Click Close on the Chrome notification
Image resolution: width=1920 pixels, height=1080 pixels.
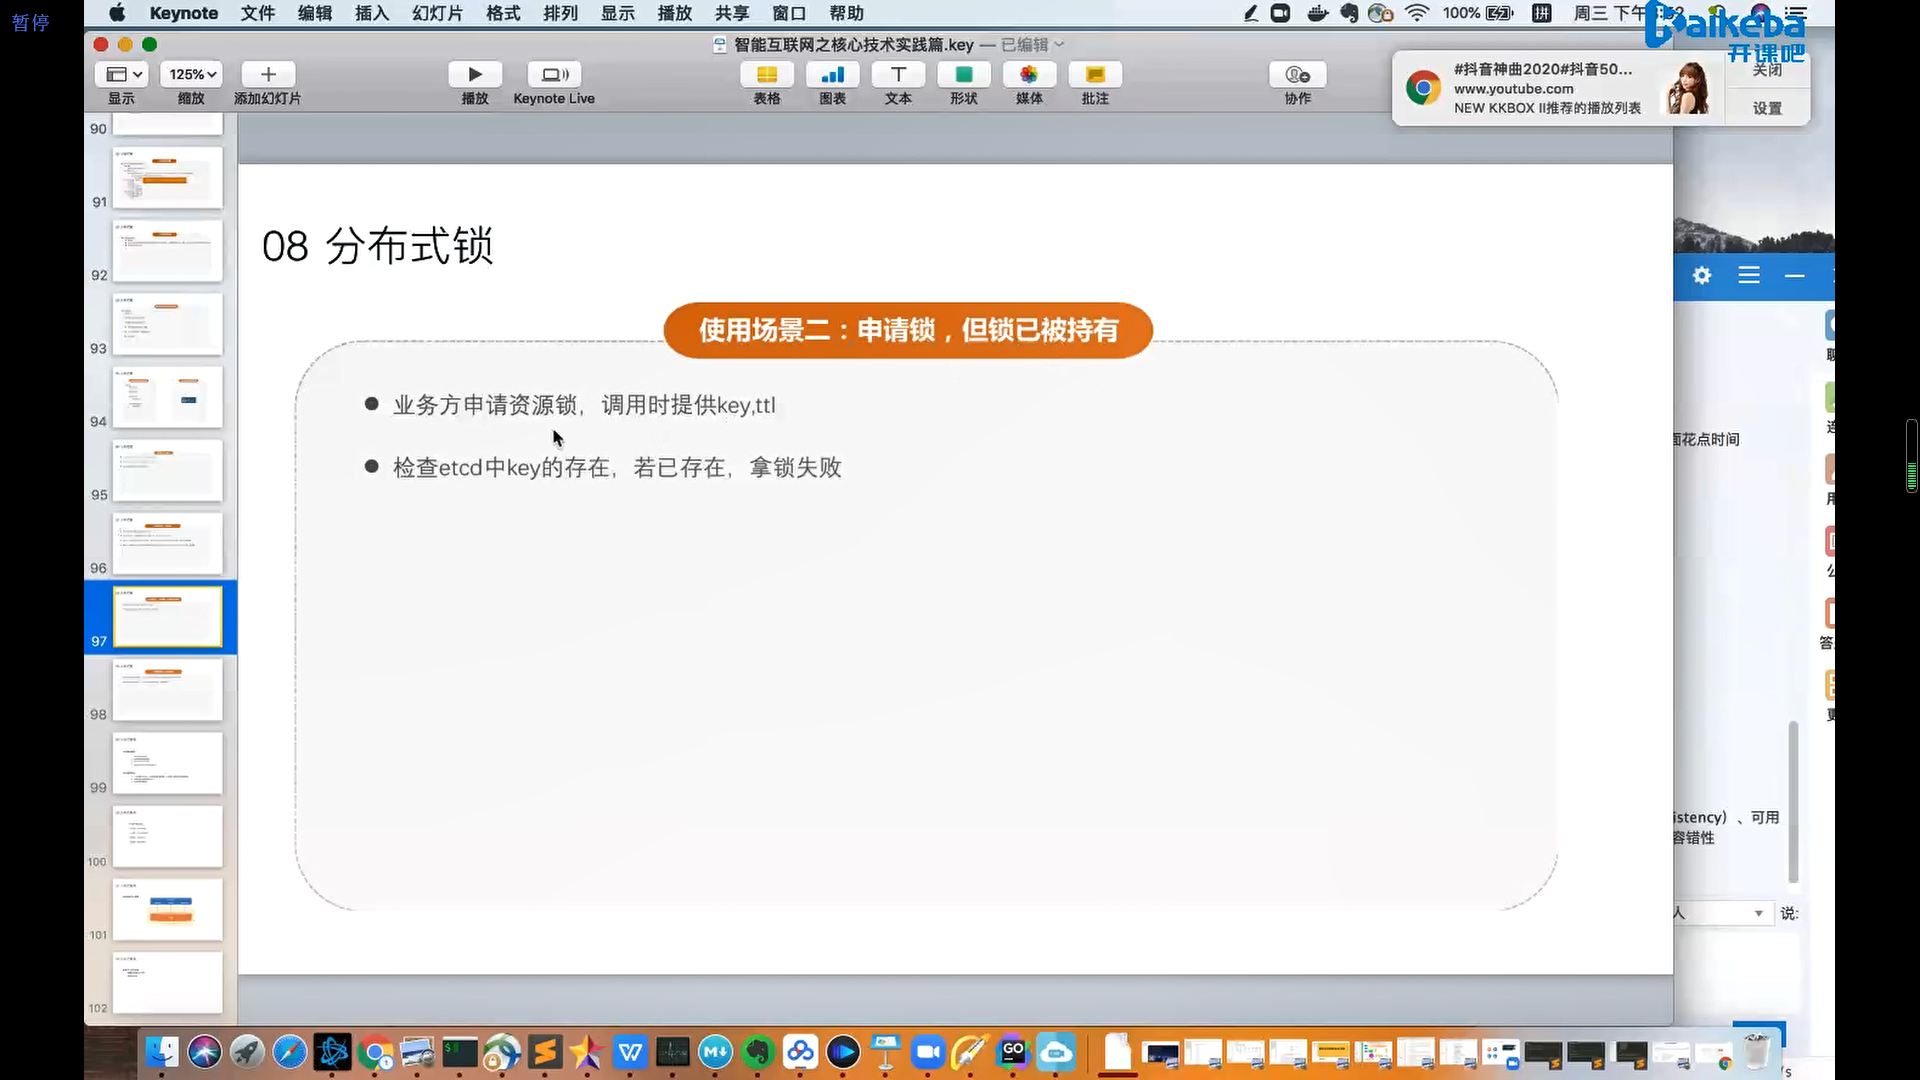[x=1767, y=71]
